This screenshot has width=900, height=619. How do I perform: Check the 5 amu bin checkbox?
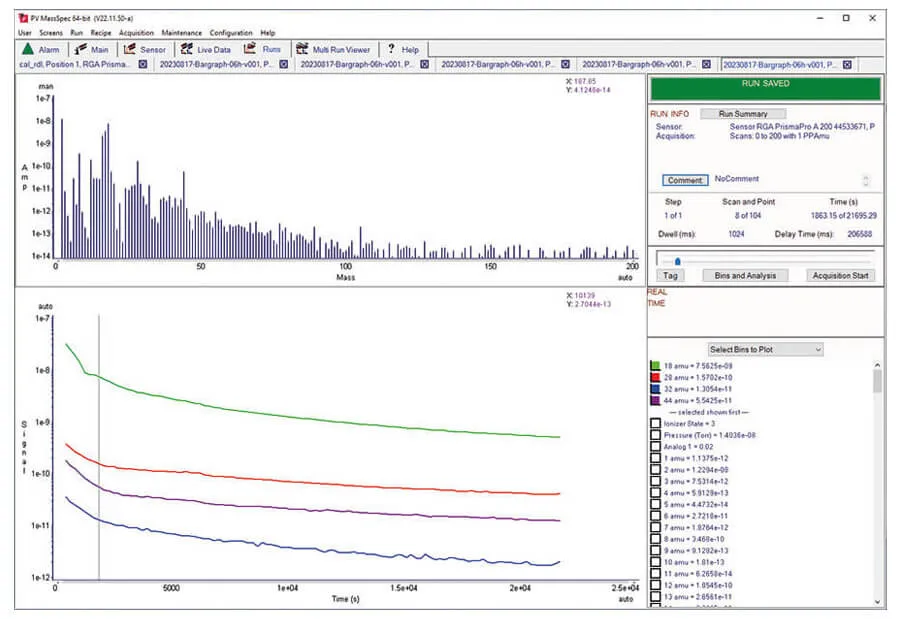tap(655, 504)
